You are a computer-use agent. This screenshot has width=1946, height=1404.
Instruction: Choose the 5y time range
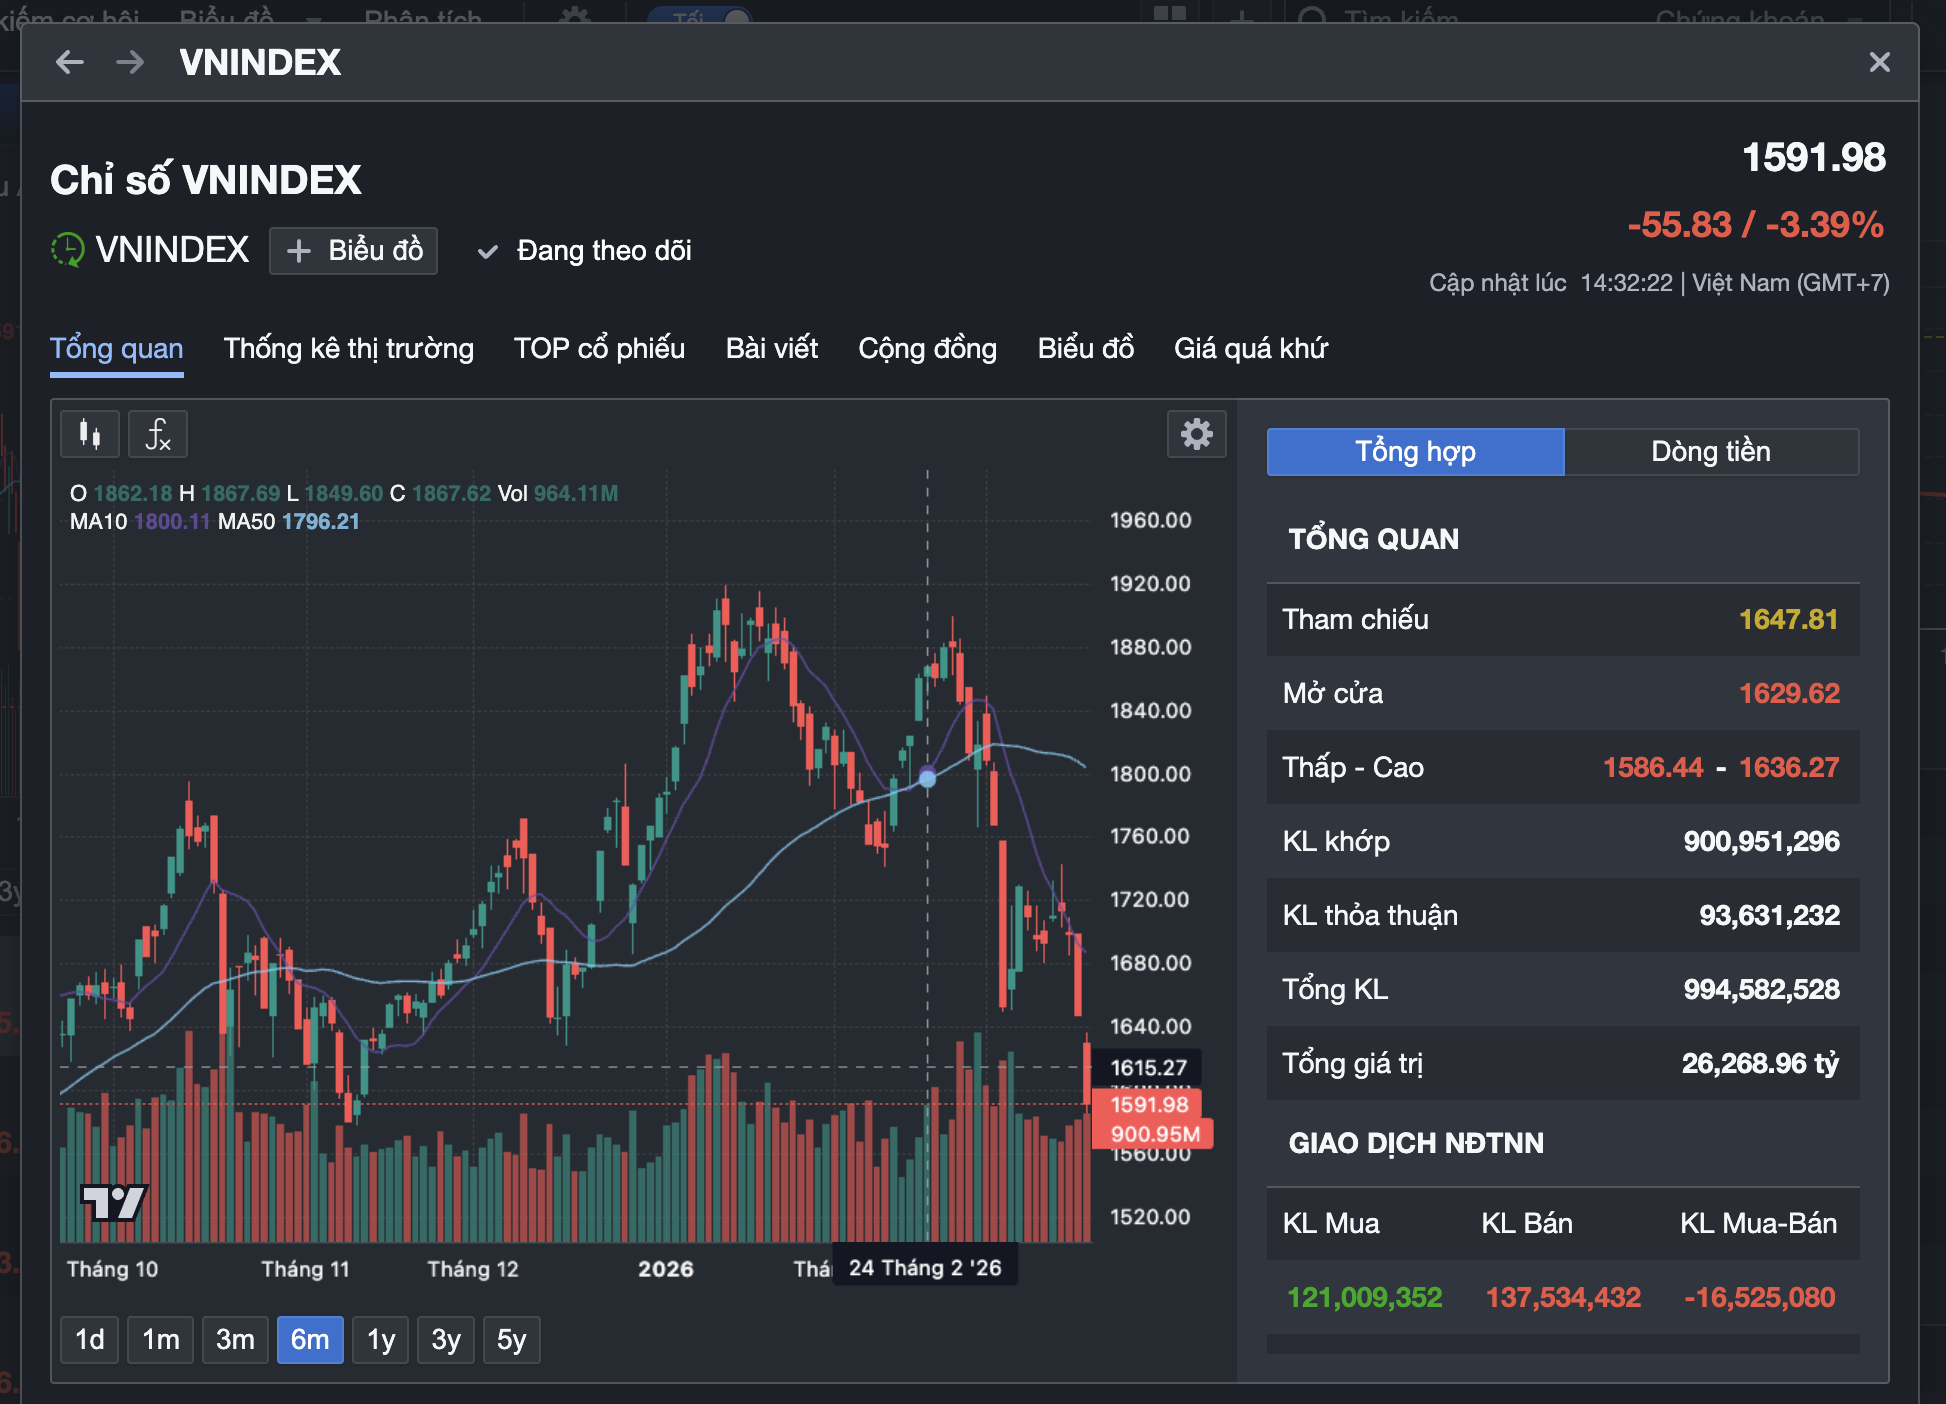click(x=511, y=1340)
